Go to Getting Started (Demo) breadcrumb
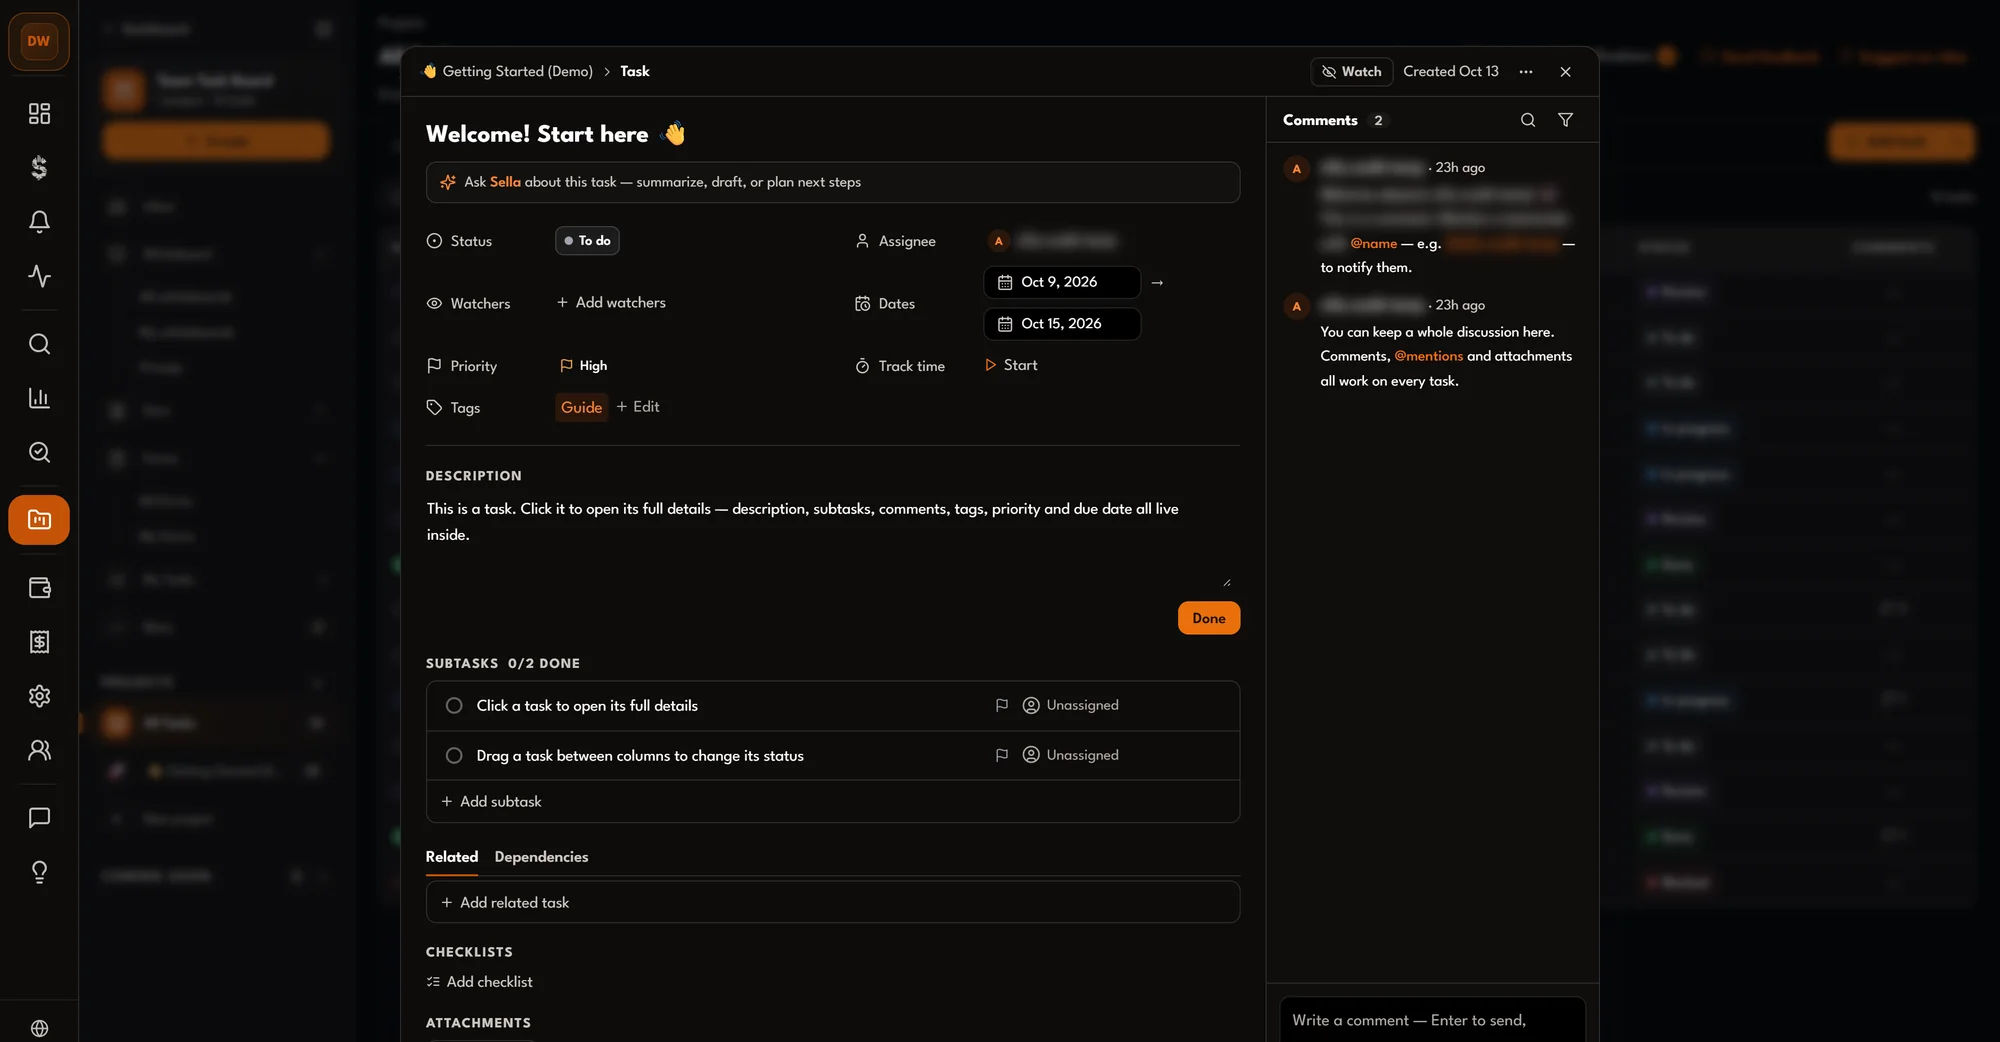This screenshot has width=2000, height=1042. click(508, 72)
